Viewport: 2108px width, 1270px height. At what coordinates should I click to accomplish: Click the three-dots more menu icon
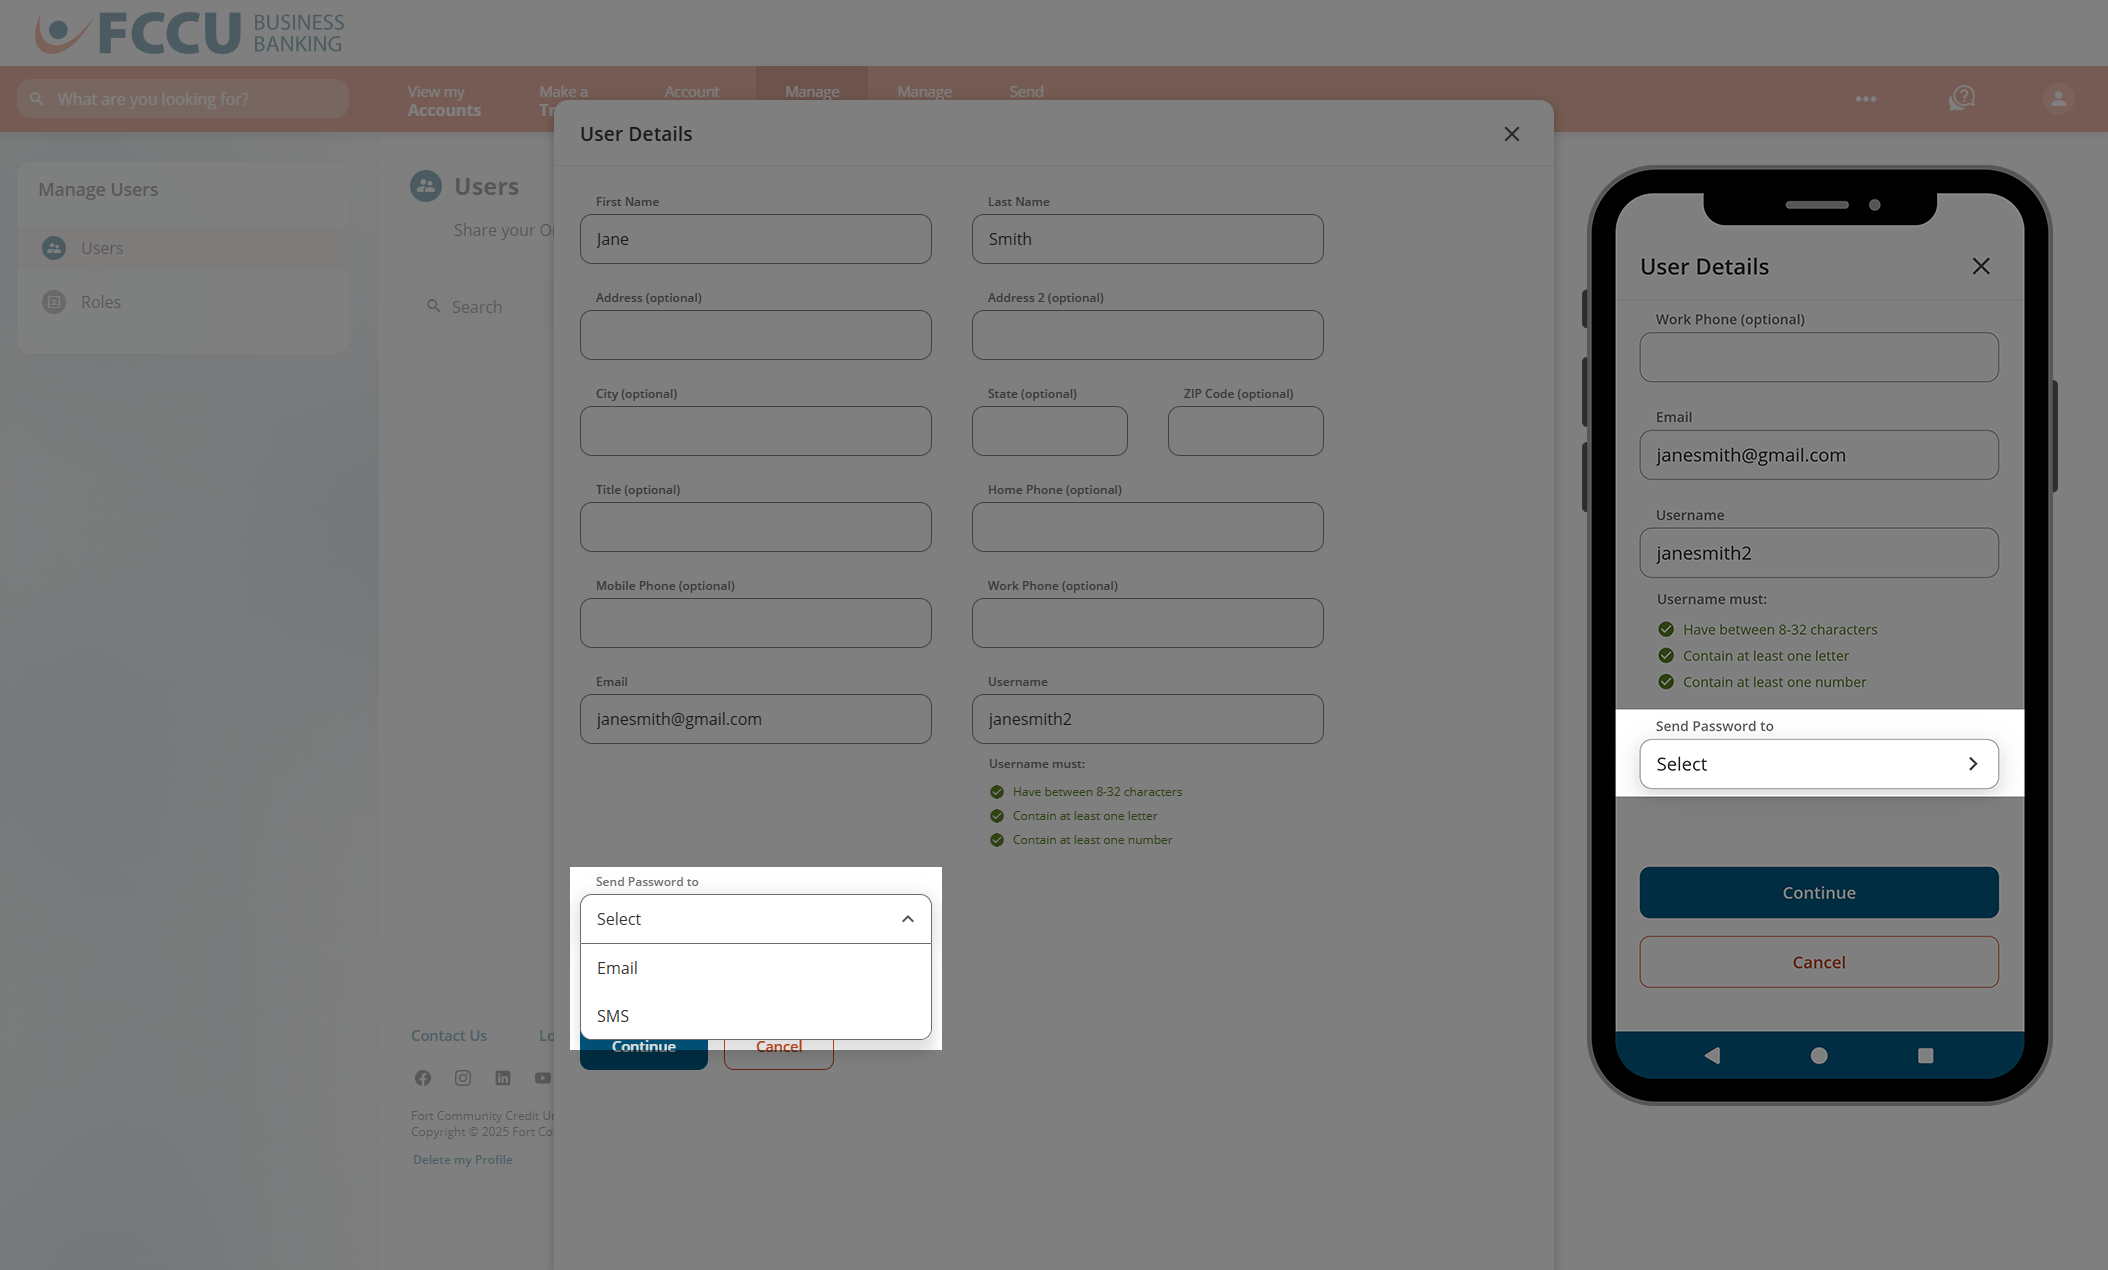[x=1866, y=98]
